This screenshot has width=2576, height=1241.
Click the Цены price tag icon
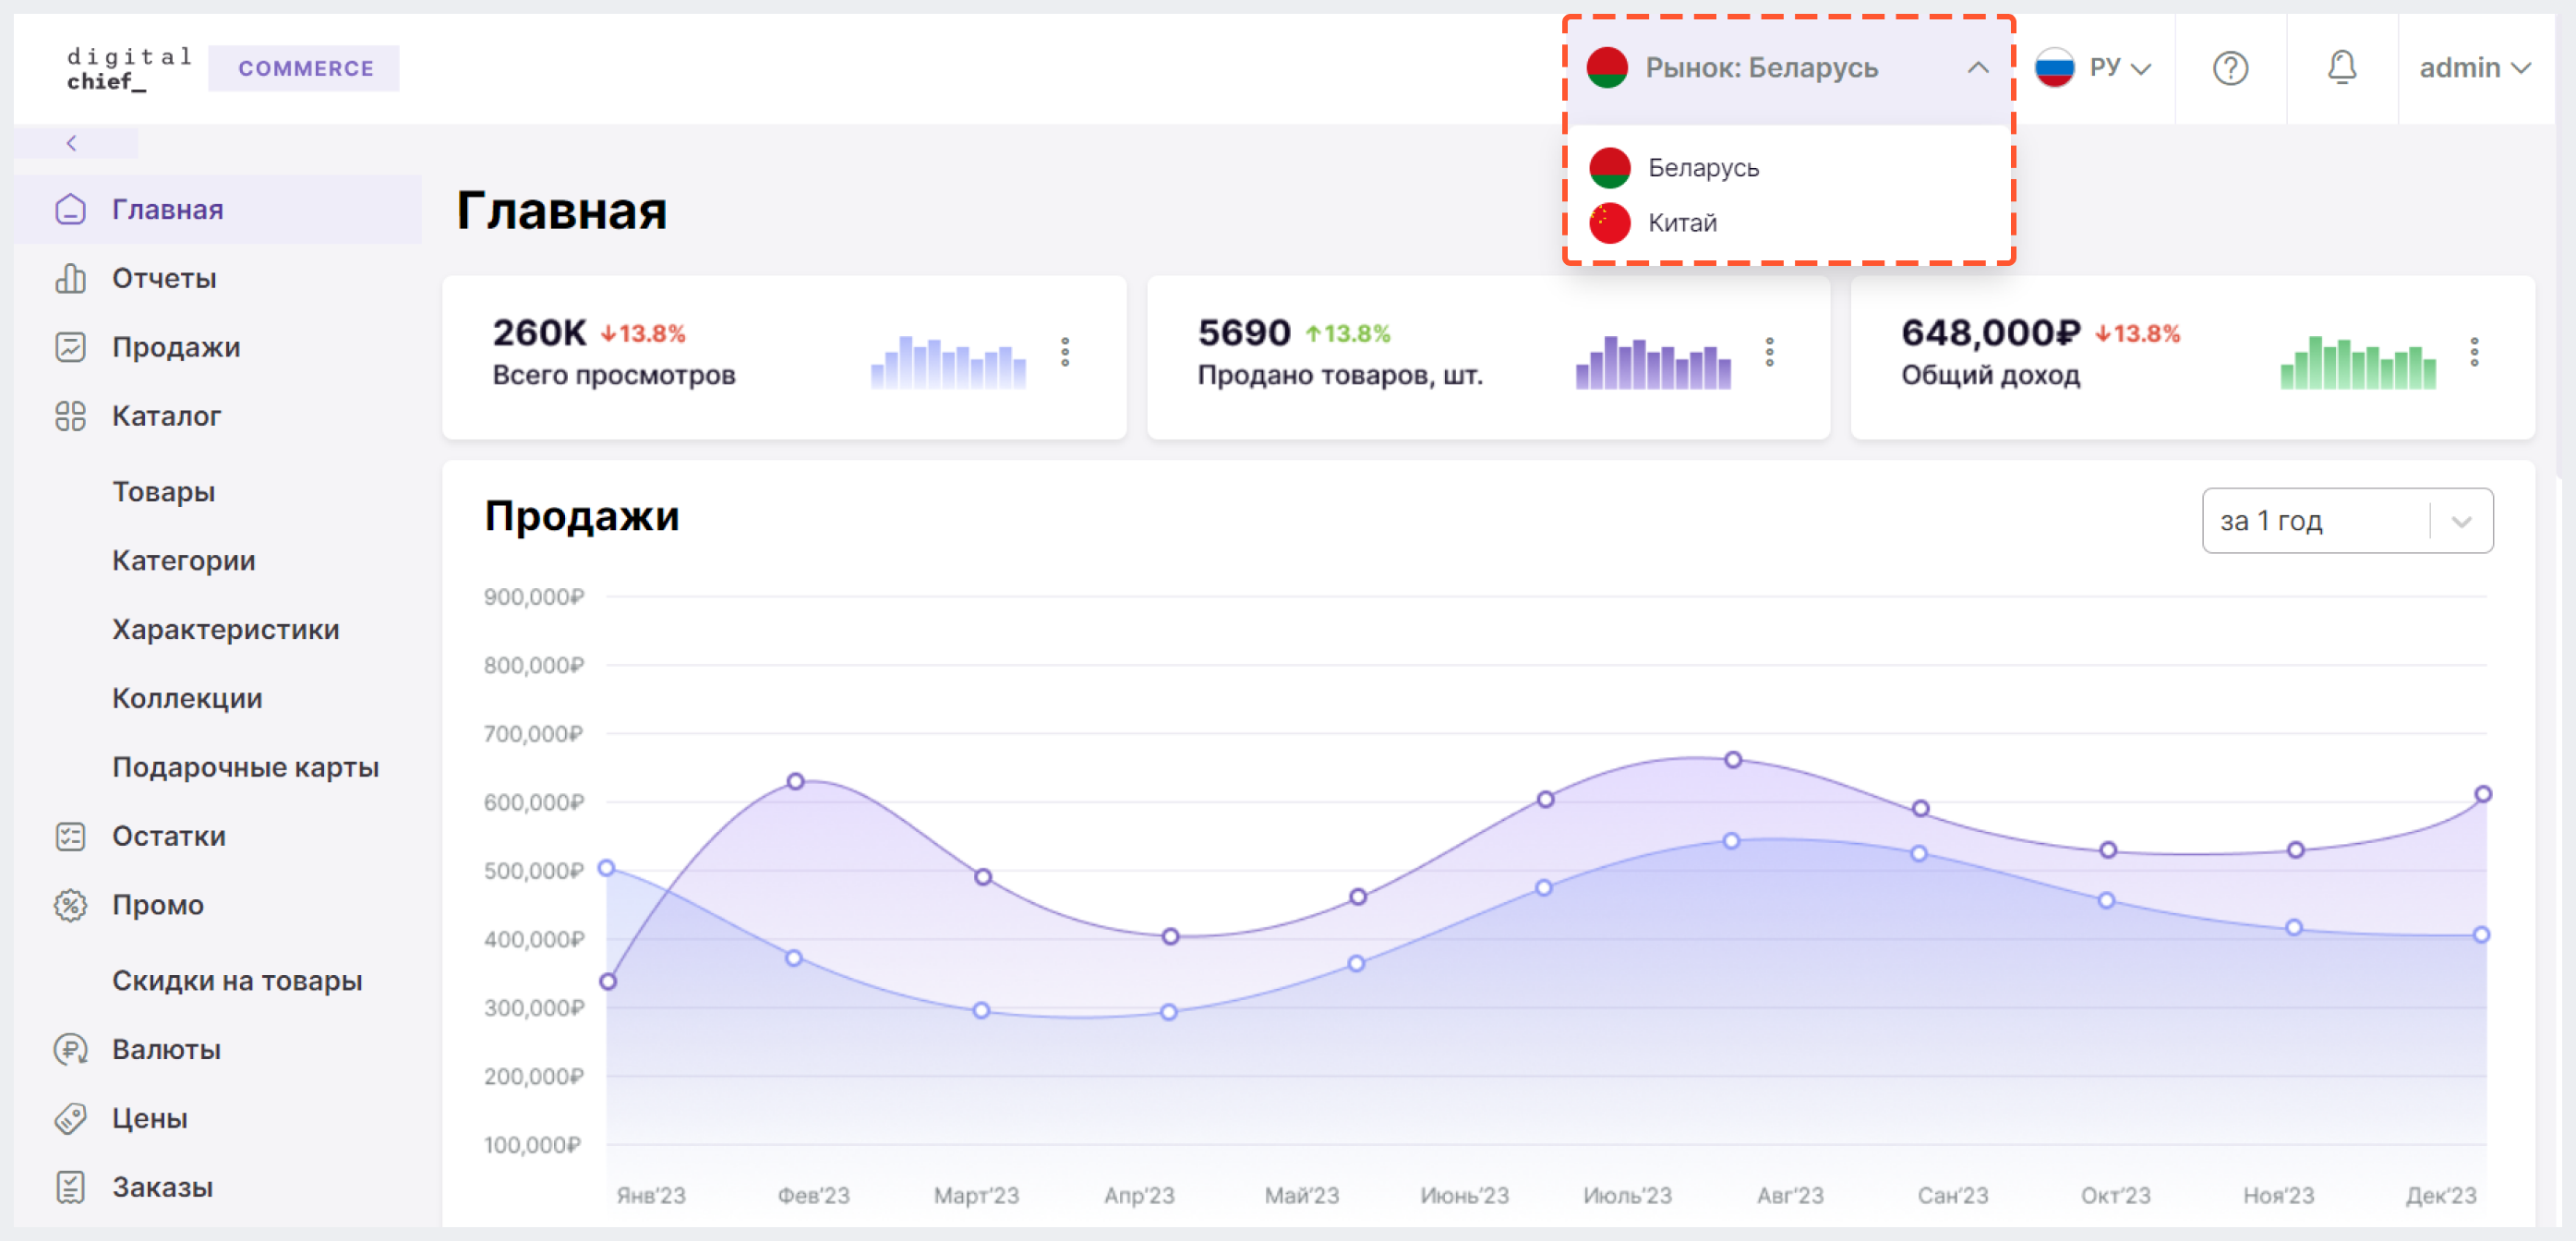point(70,1118)
